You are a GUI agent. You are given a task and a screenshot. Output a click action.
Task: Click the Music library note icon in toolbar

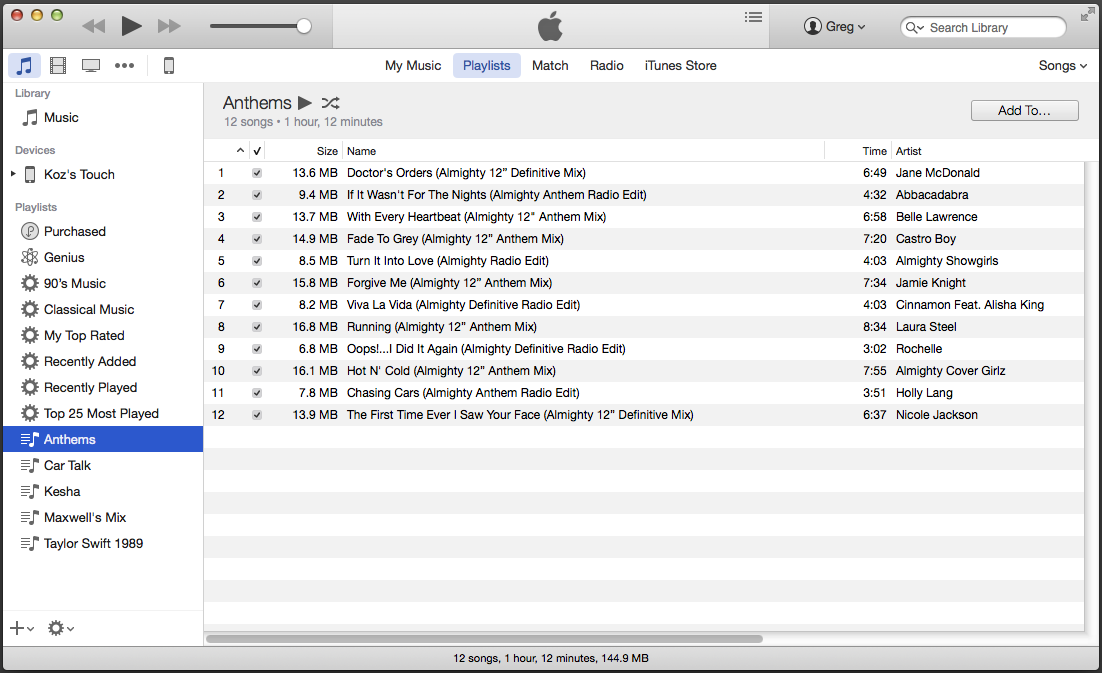click(25, 65)
